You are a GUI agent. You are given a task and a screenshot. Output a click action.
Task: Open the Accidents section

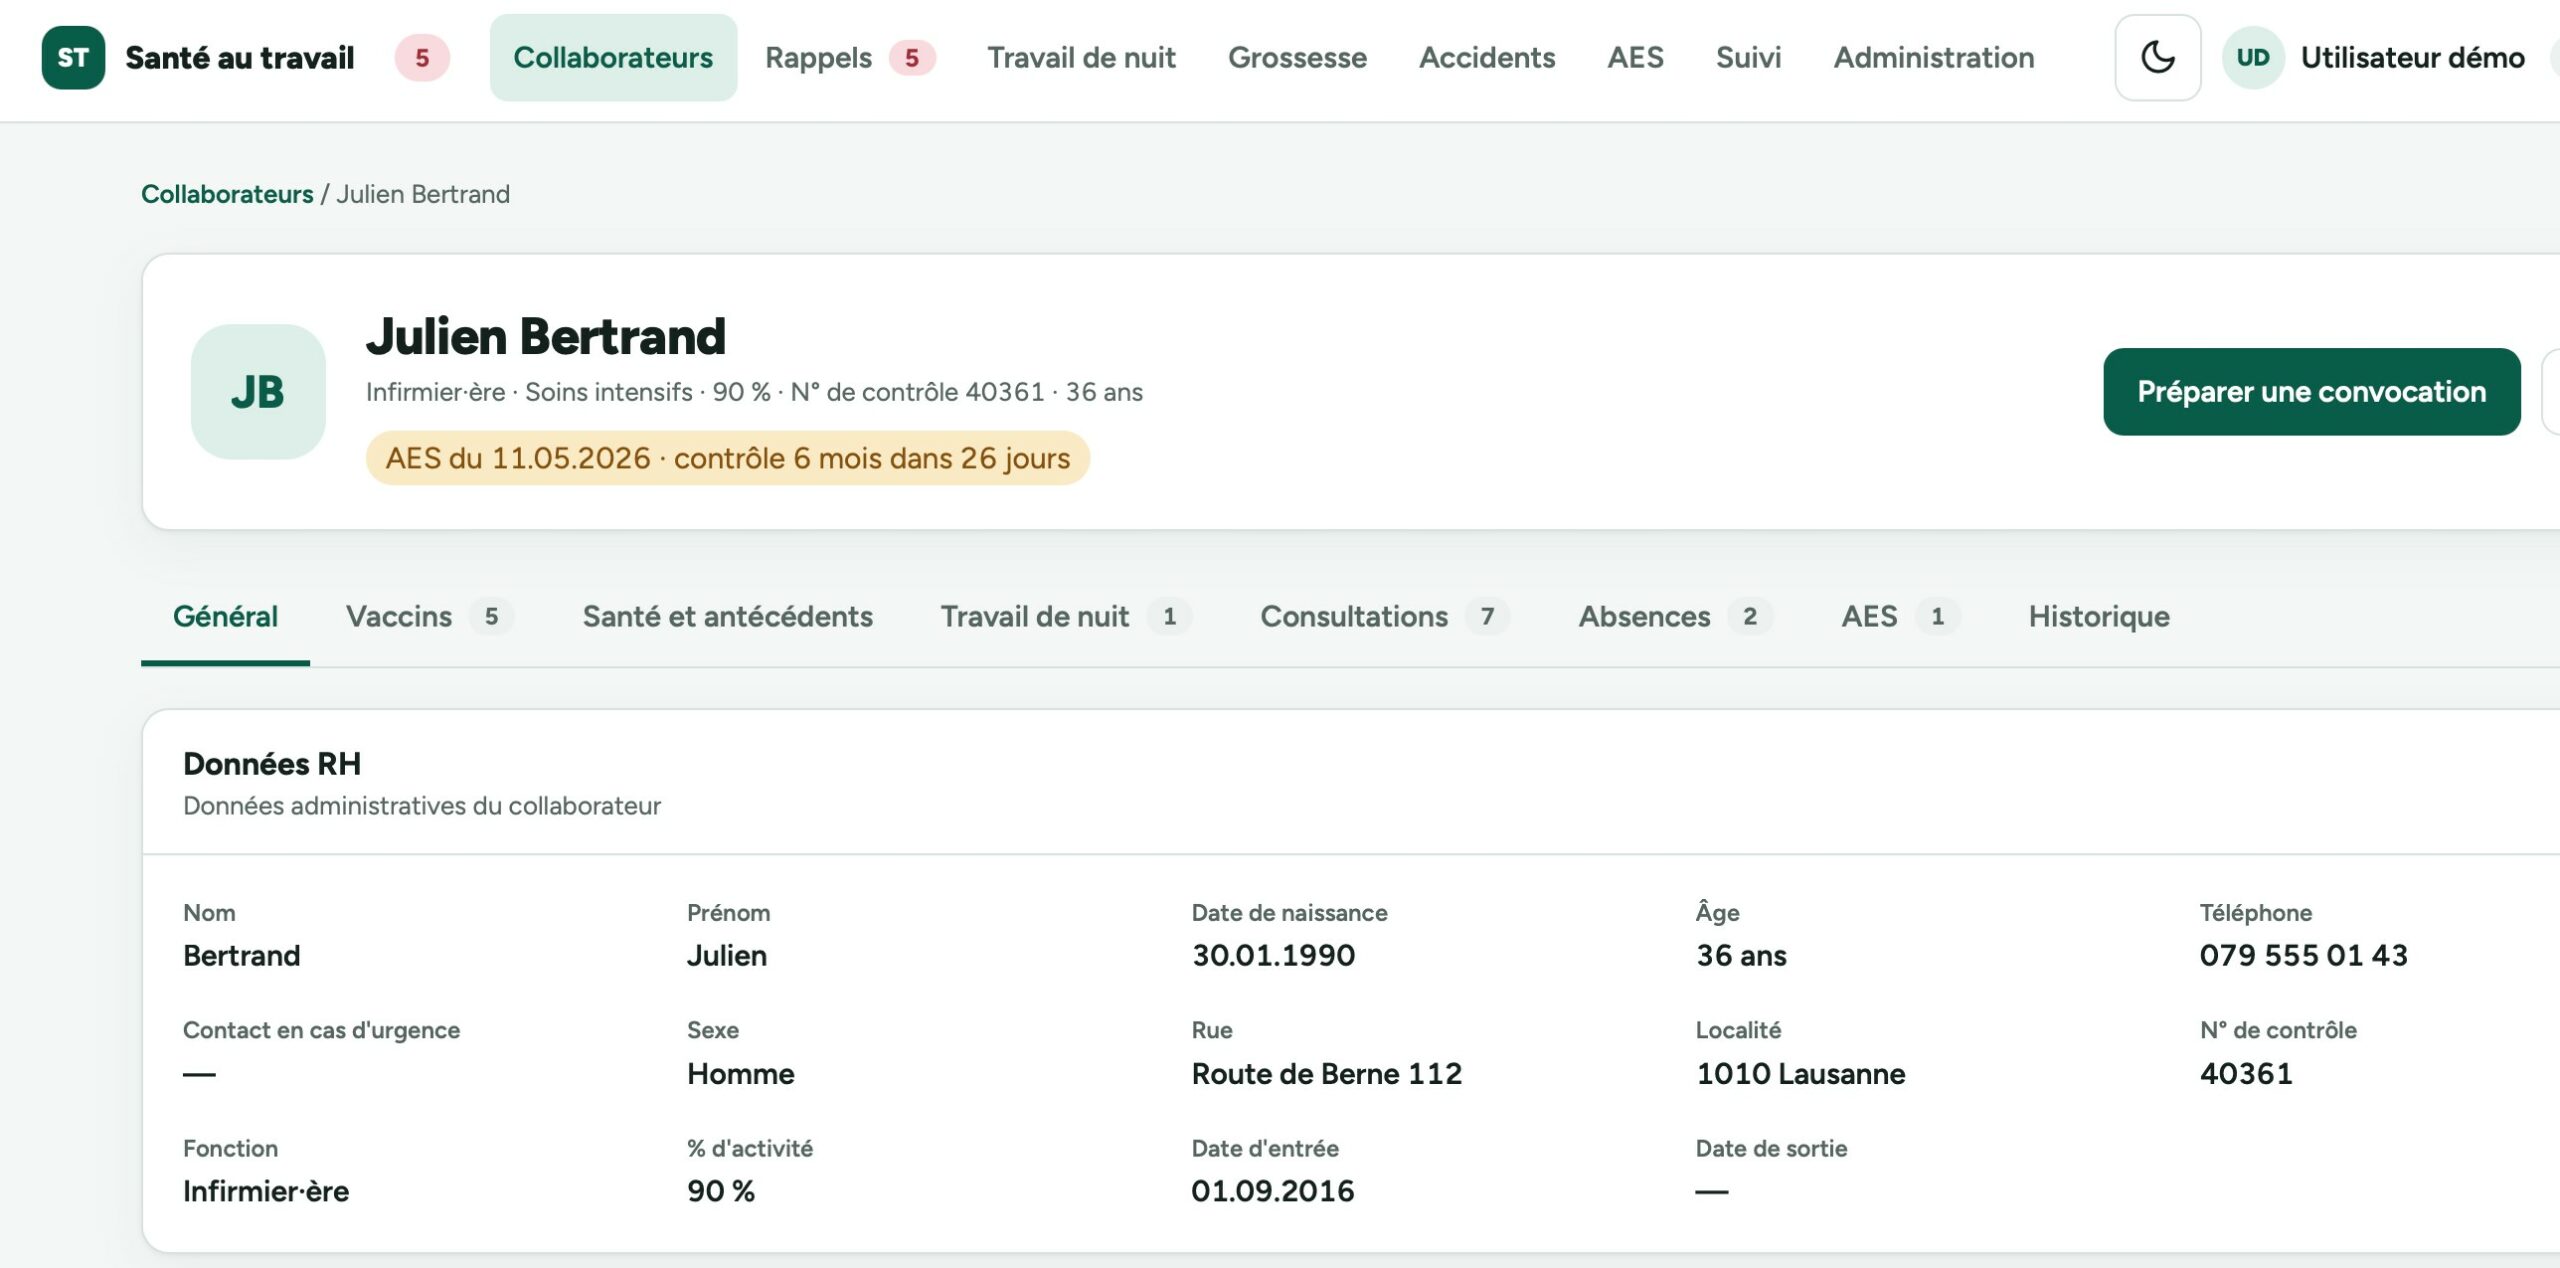point(1487,57)
